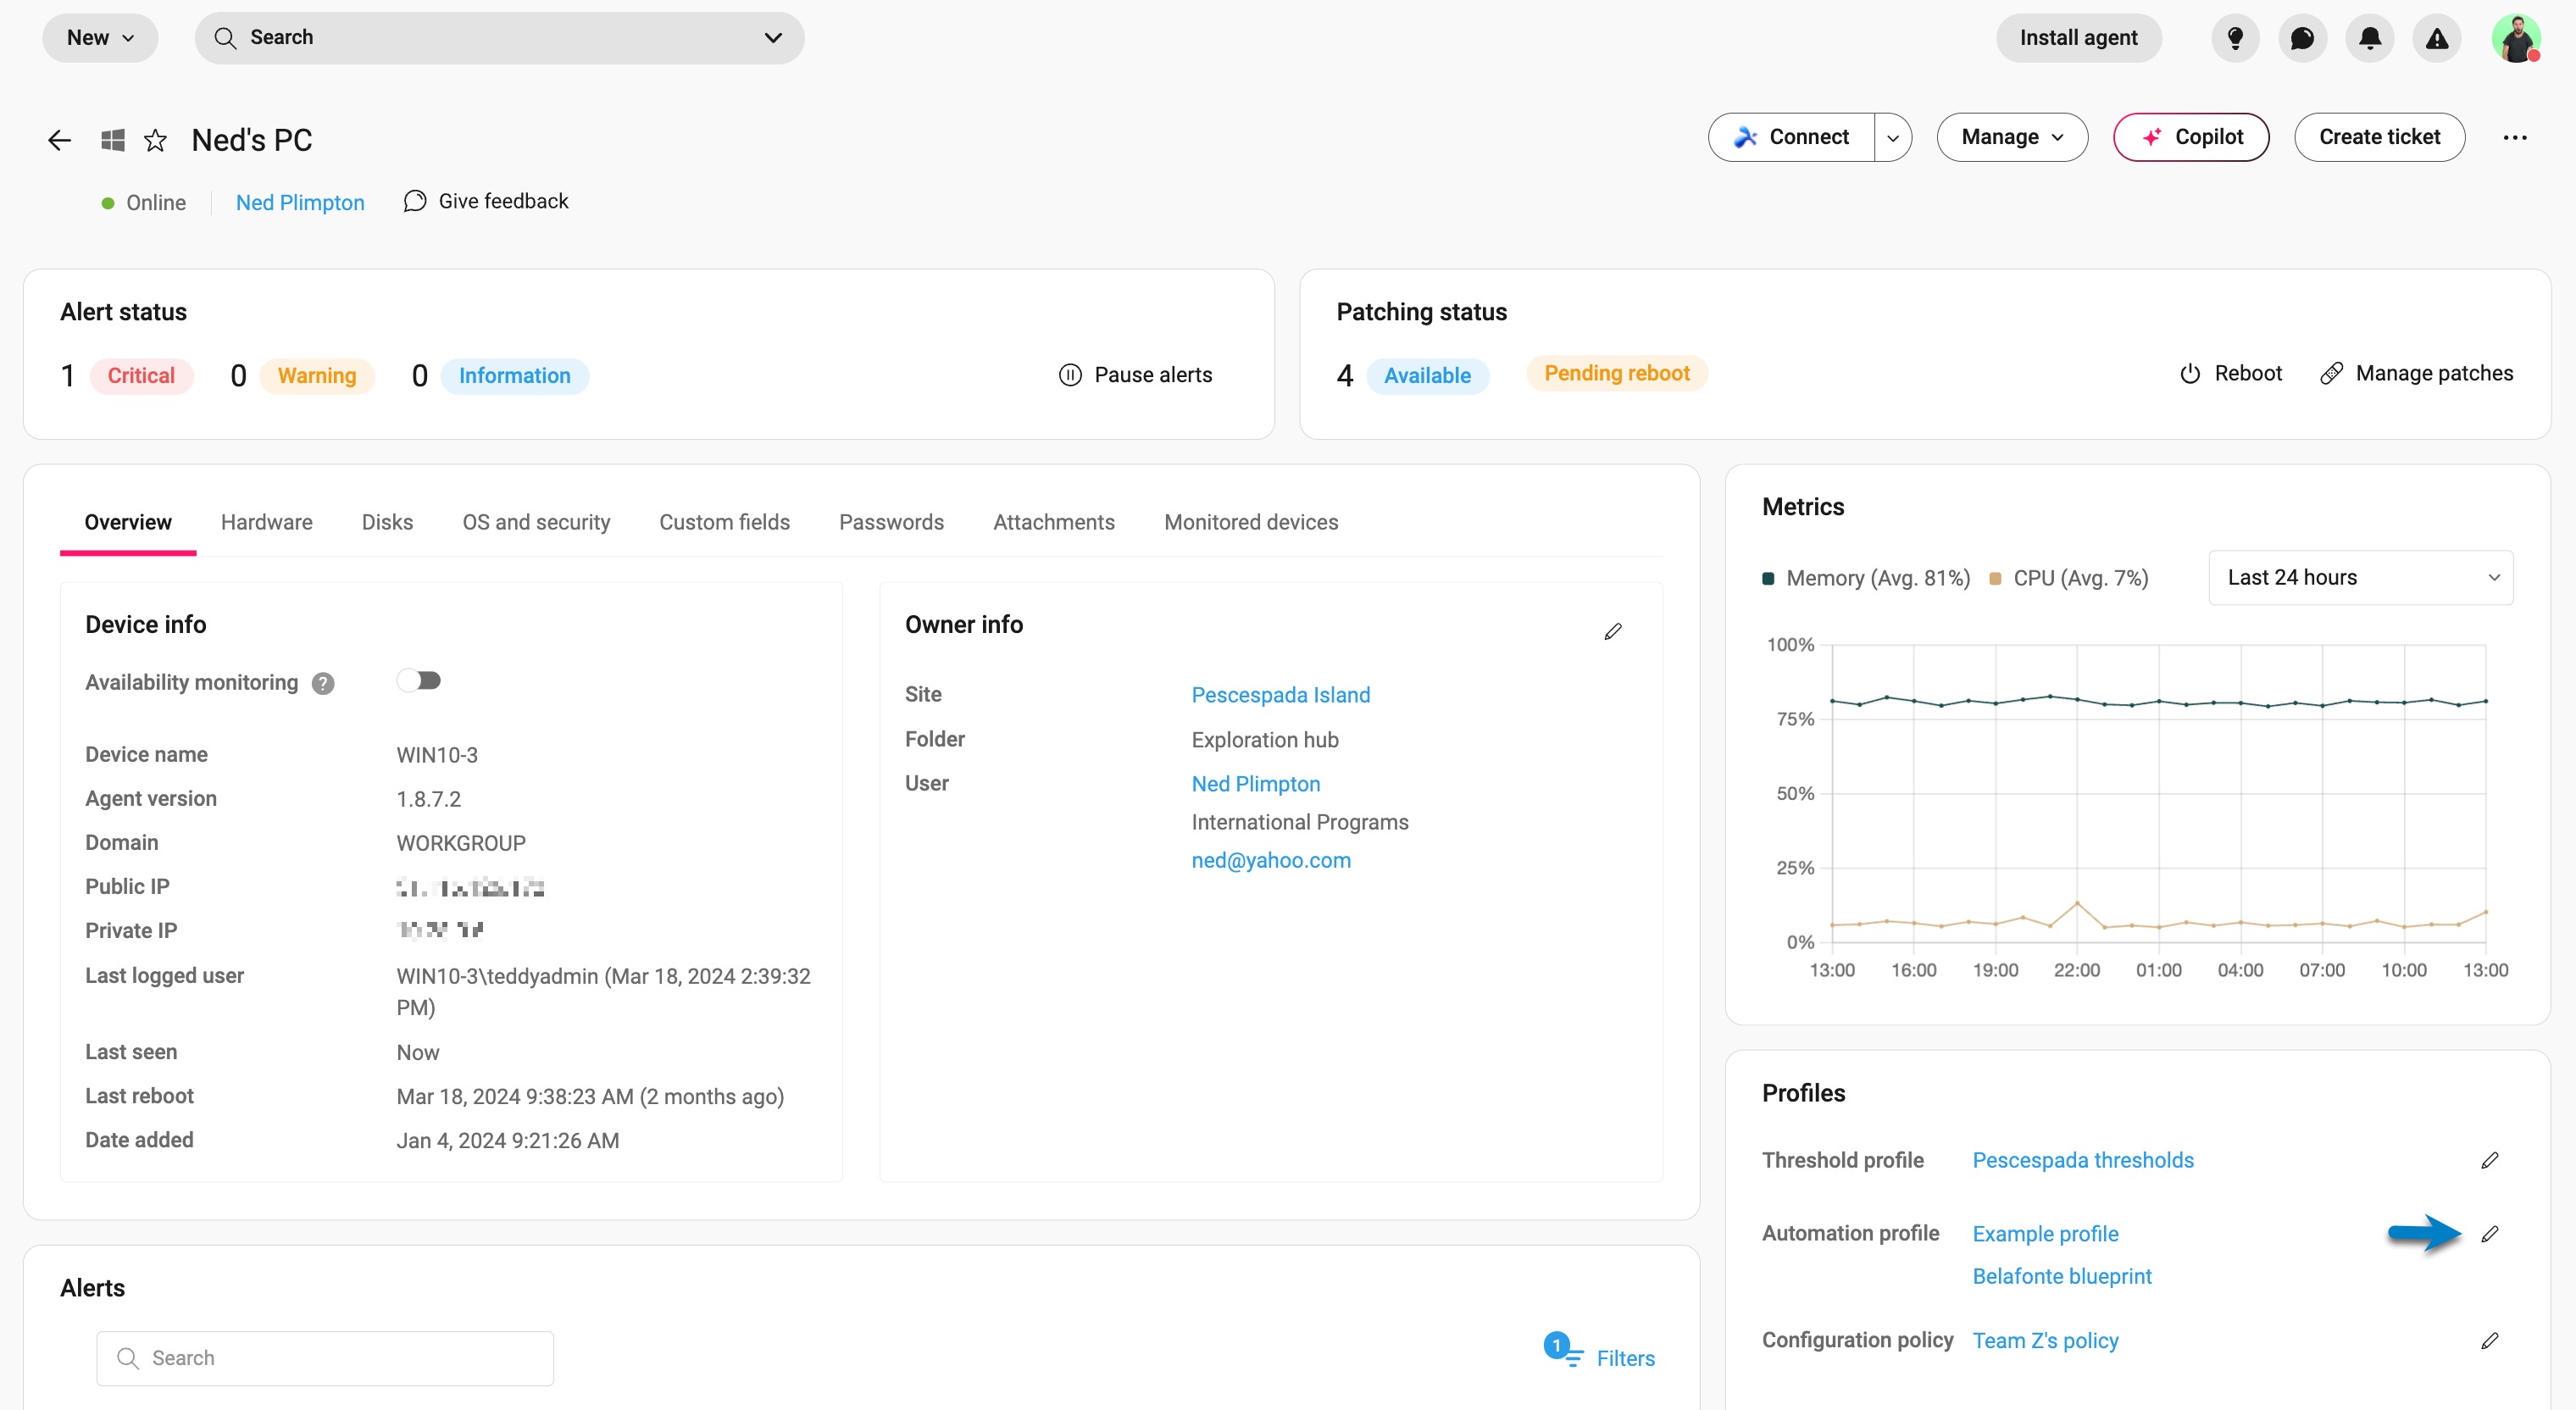Expand the top Search dropdown chevron
Viewport: 2576px width, 1410px height.
click(773, 38)
